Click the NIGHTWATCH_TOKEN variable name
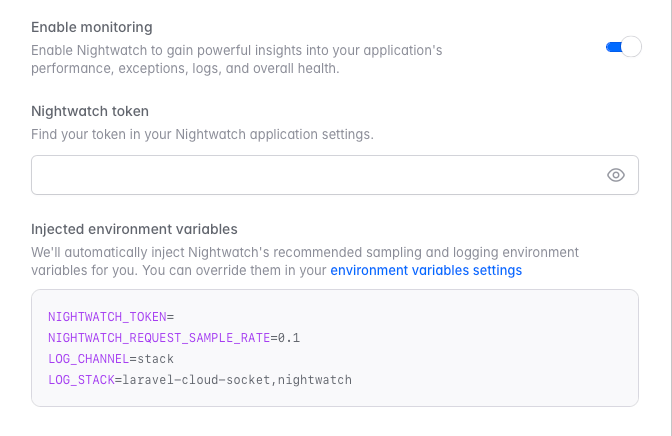 pos(107,317)
